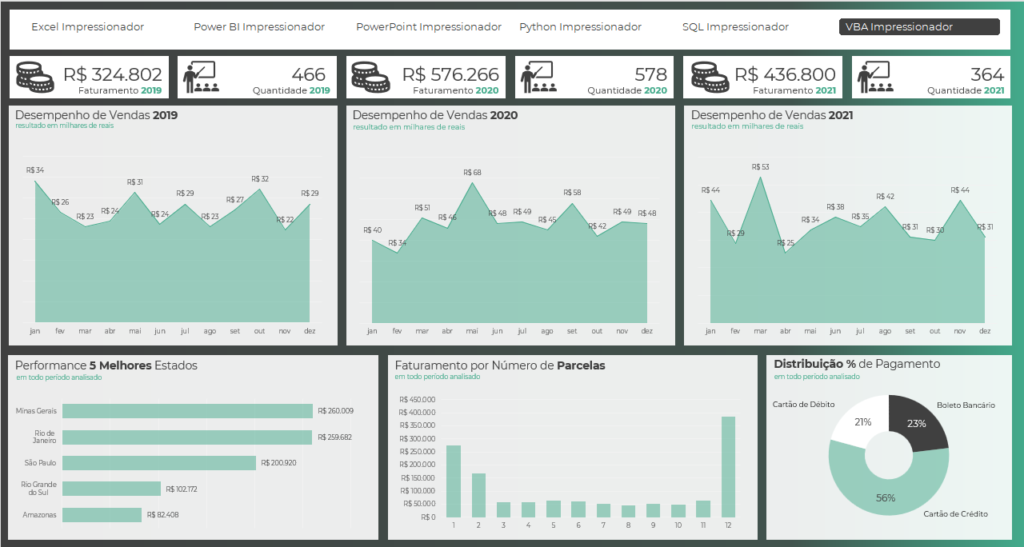
Task: Select the Amazonas bar
Action: click(102, 514)
